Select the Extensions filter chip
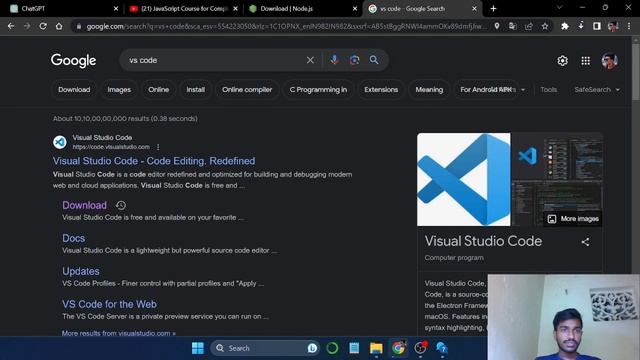 [381, 90]
